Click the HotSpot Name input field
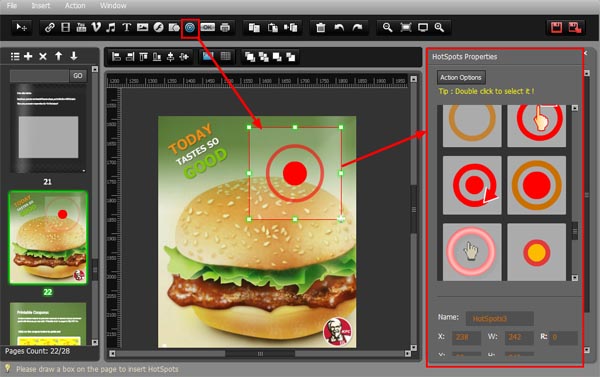This screenshot has width=600, height=377. [x=499, y=318]
